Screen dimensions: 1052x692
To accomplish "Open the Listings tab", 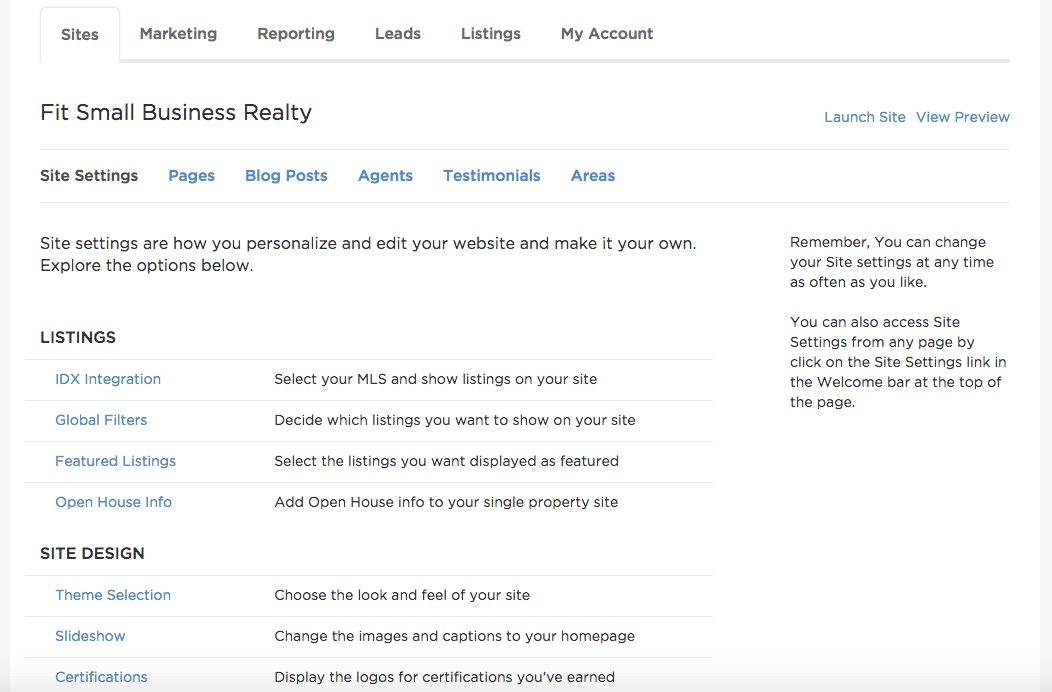I will point(490,34).
